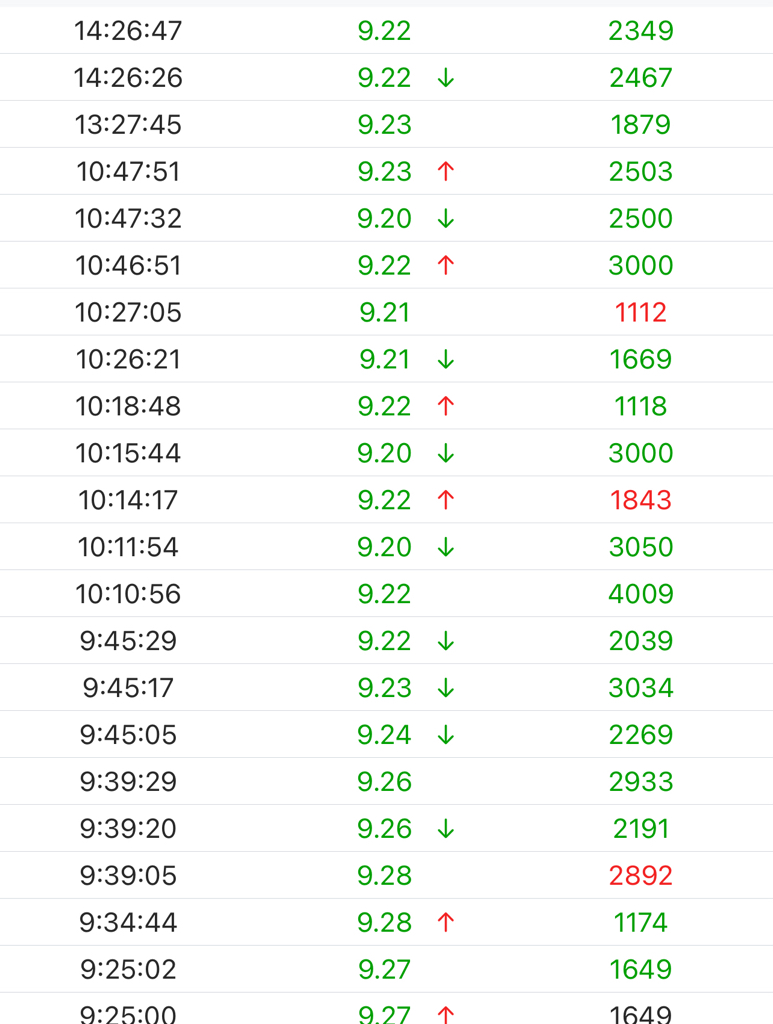Screen dimensions: 773x1024
Task: Click the red up arrow at 9:34:44
Action: pos(446,923)
